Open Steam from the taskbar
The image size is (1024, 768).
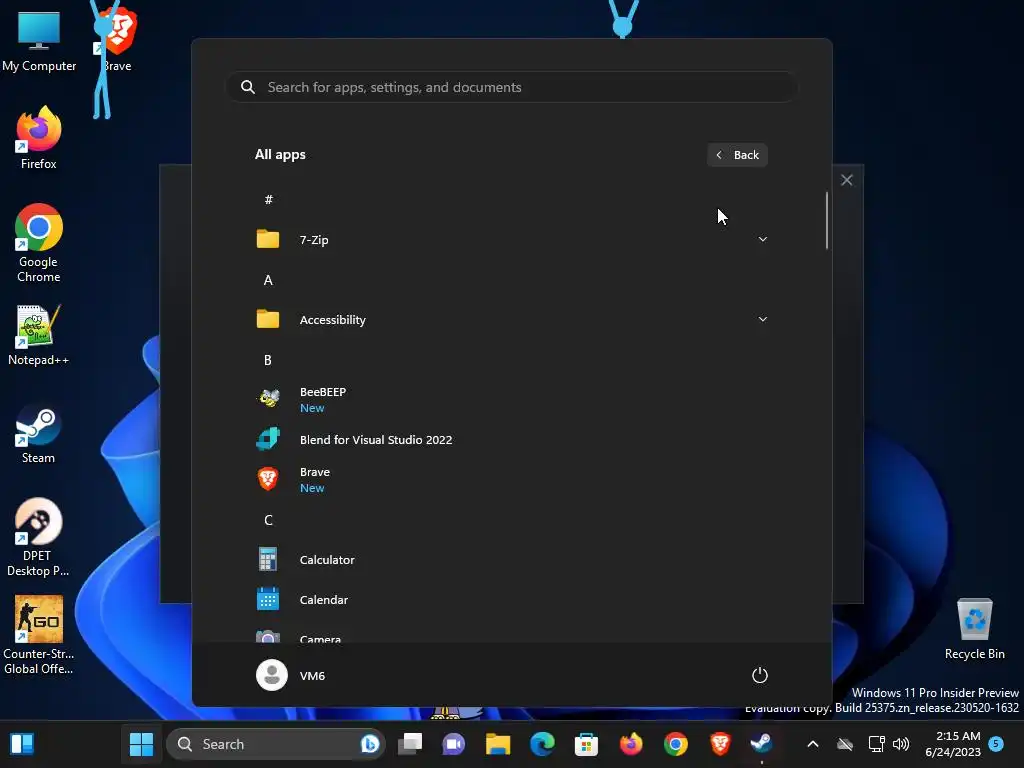761,744
